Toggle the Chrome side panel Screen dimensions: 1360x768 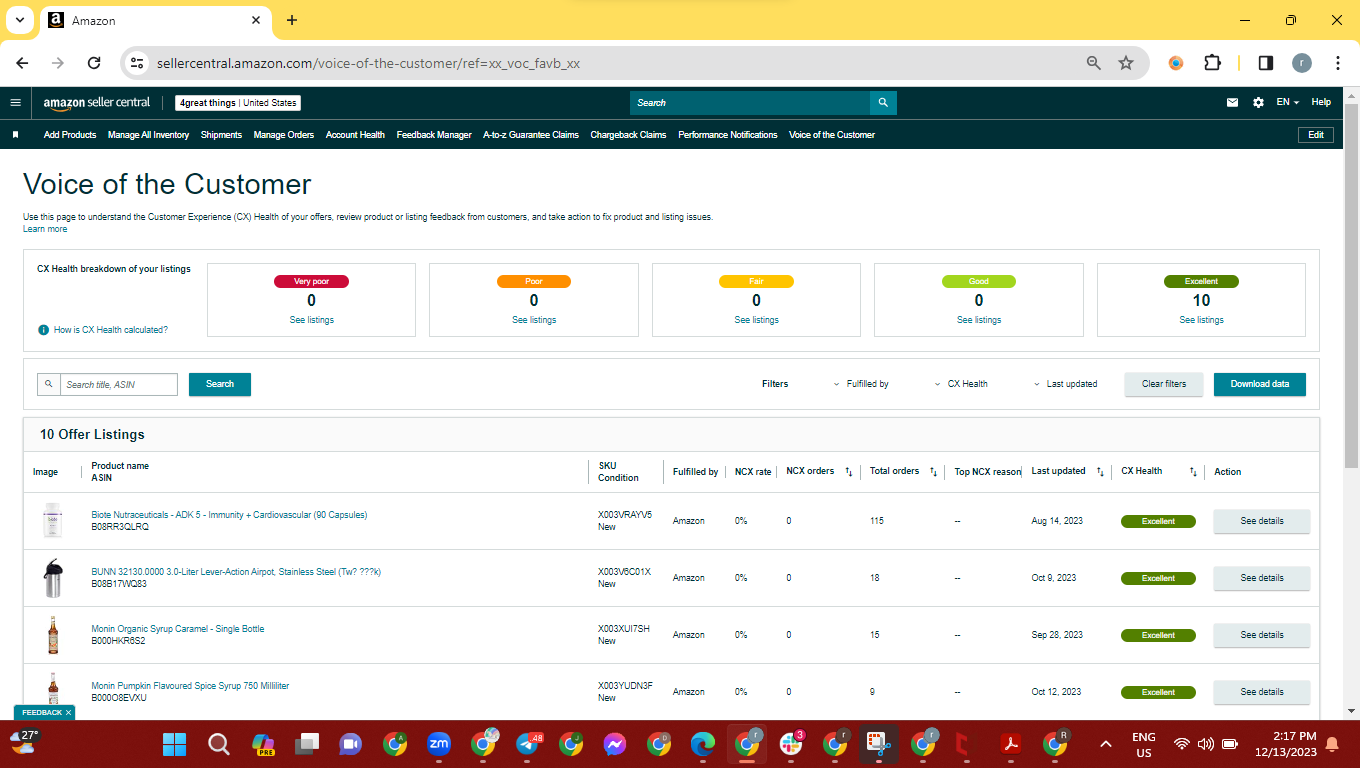(1265, 63)
